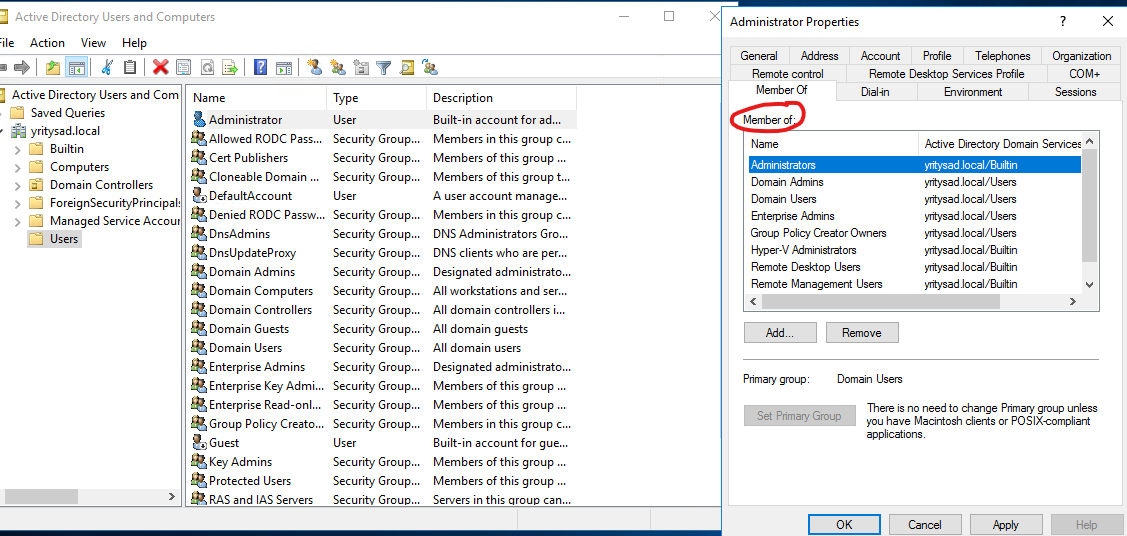Click the red X Delete icon
Image resolution: width=1127 pixels, height=536 pixels.
coord(161,68)
